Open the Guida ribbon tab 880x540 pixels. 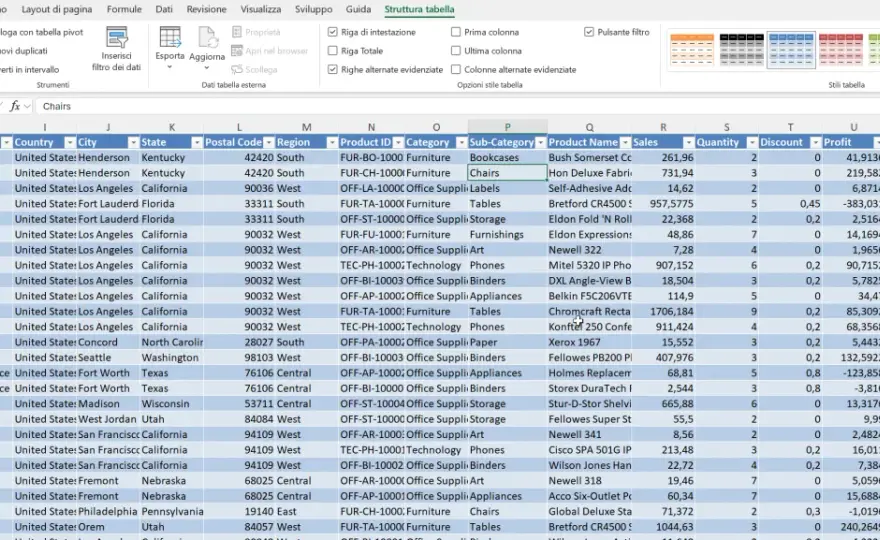click(x=358, y=9)
